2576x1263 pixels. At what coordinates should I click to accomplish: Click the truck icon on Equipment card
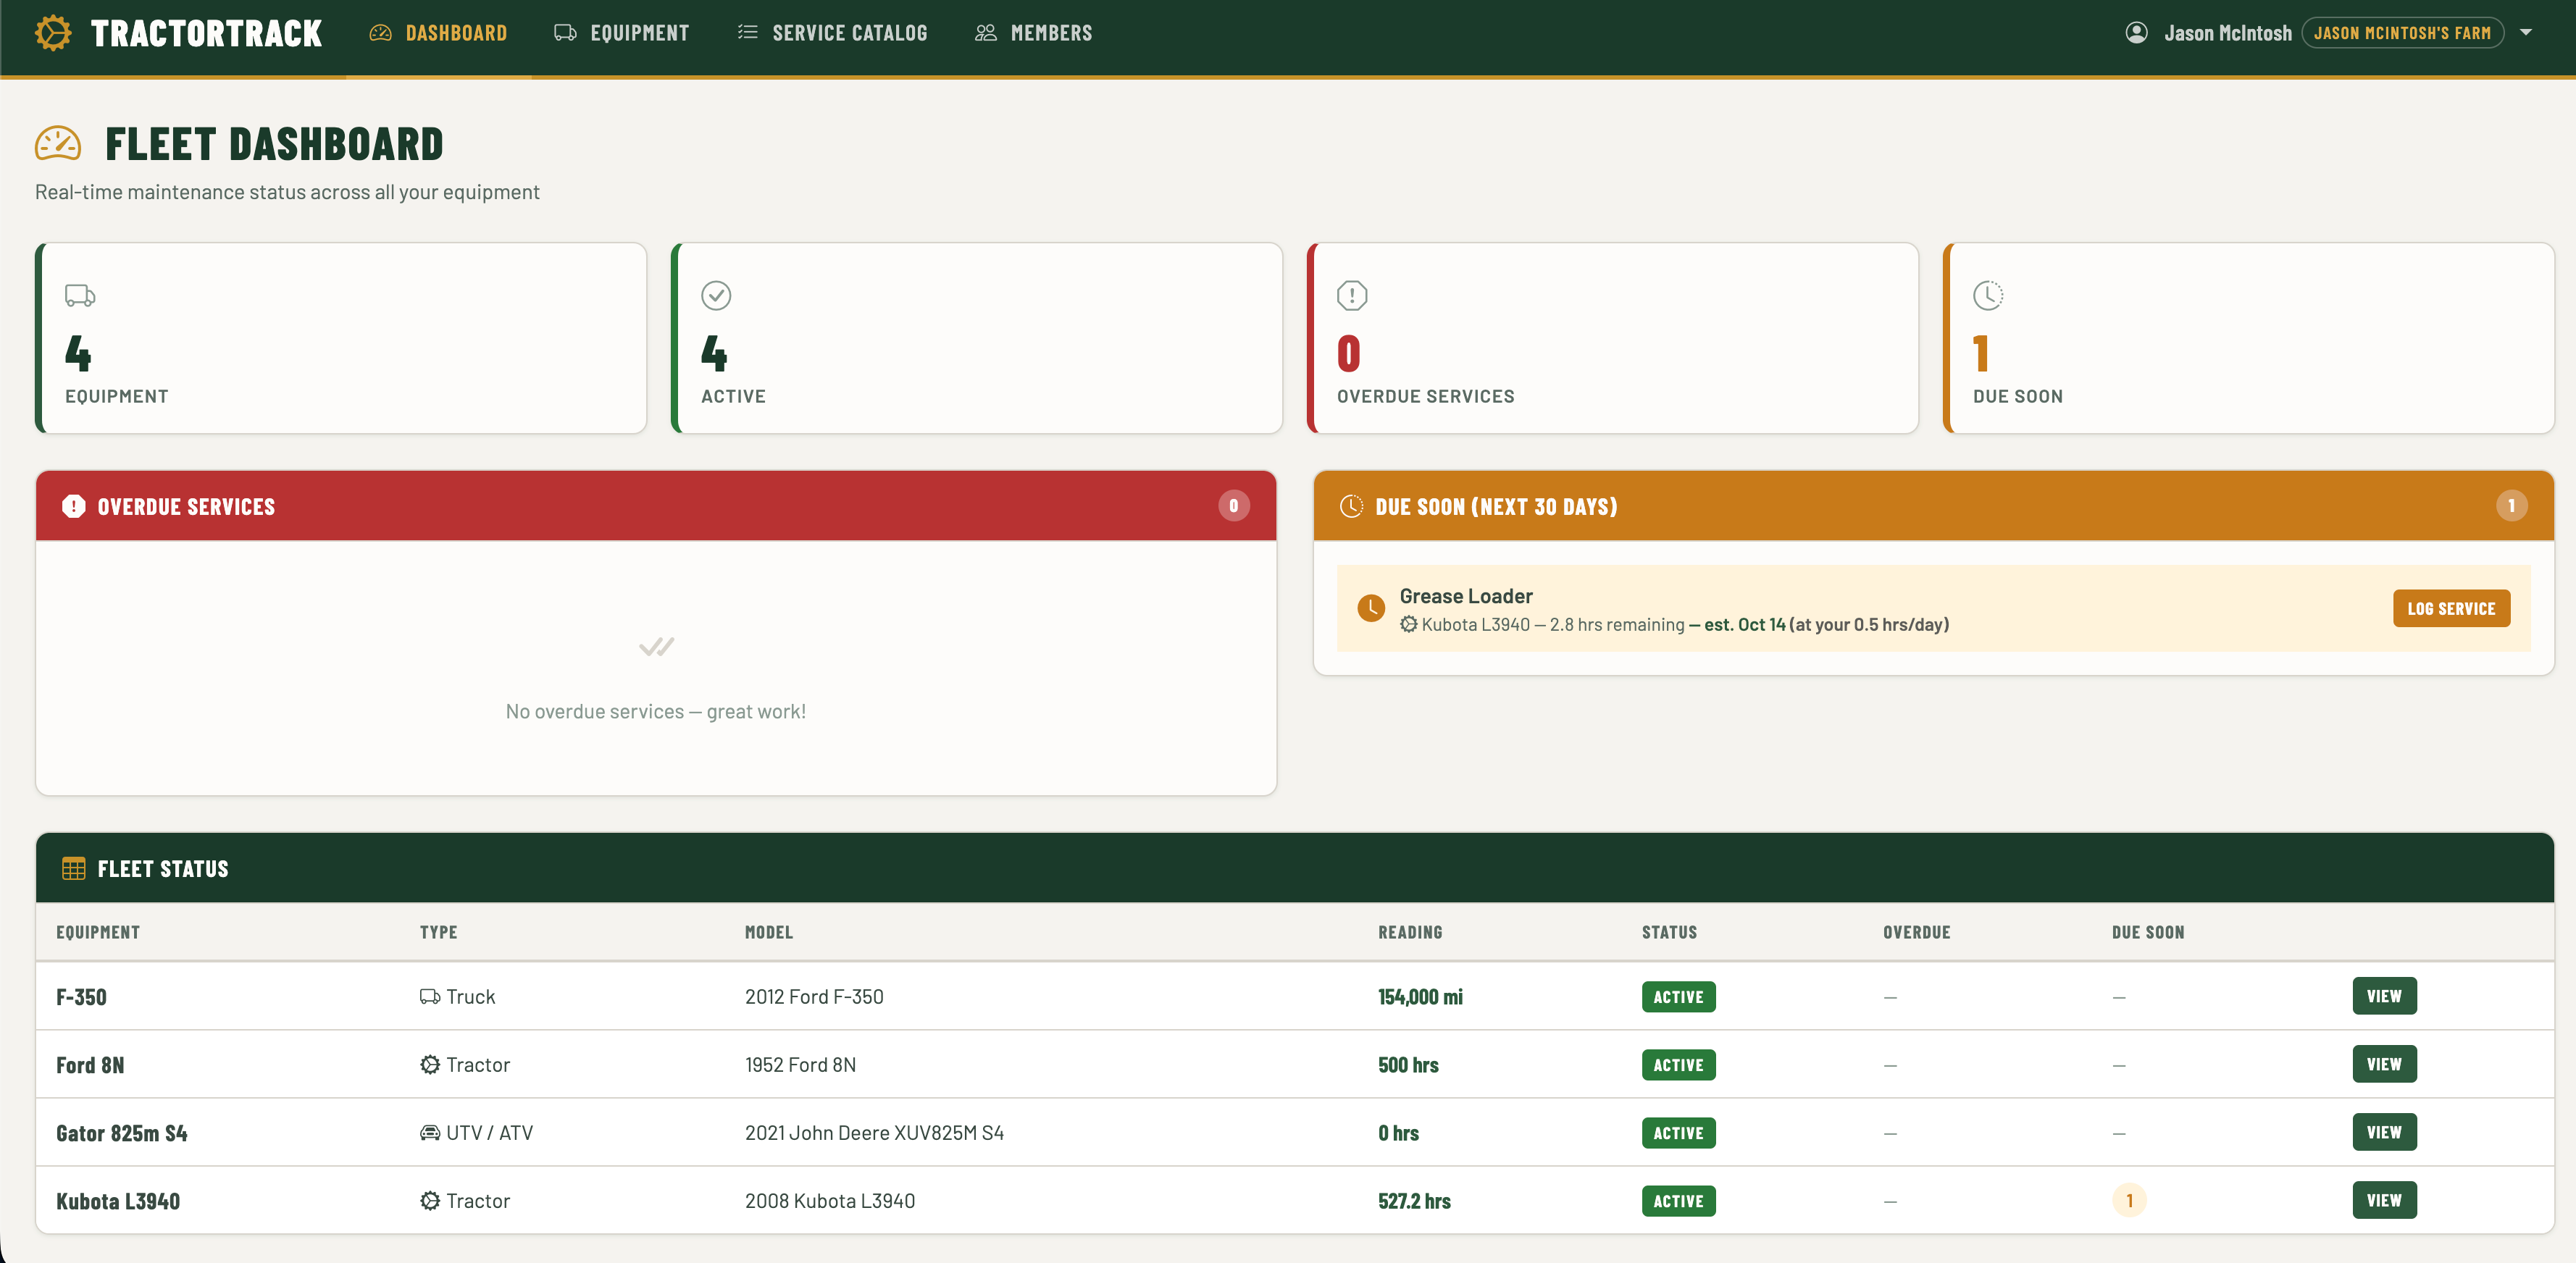coord(80,296)
